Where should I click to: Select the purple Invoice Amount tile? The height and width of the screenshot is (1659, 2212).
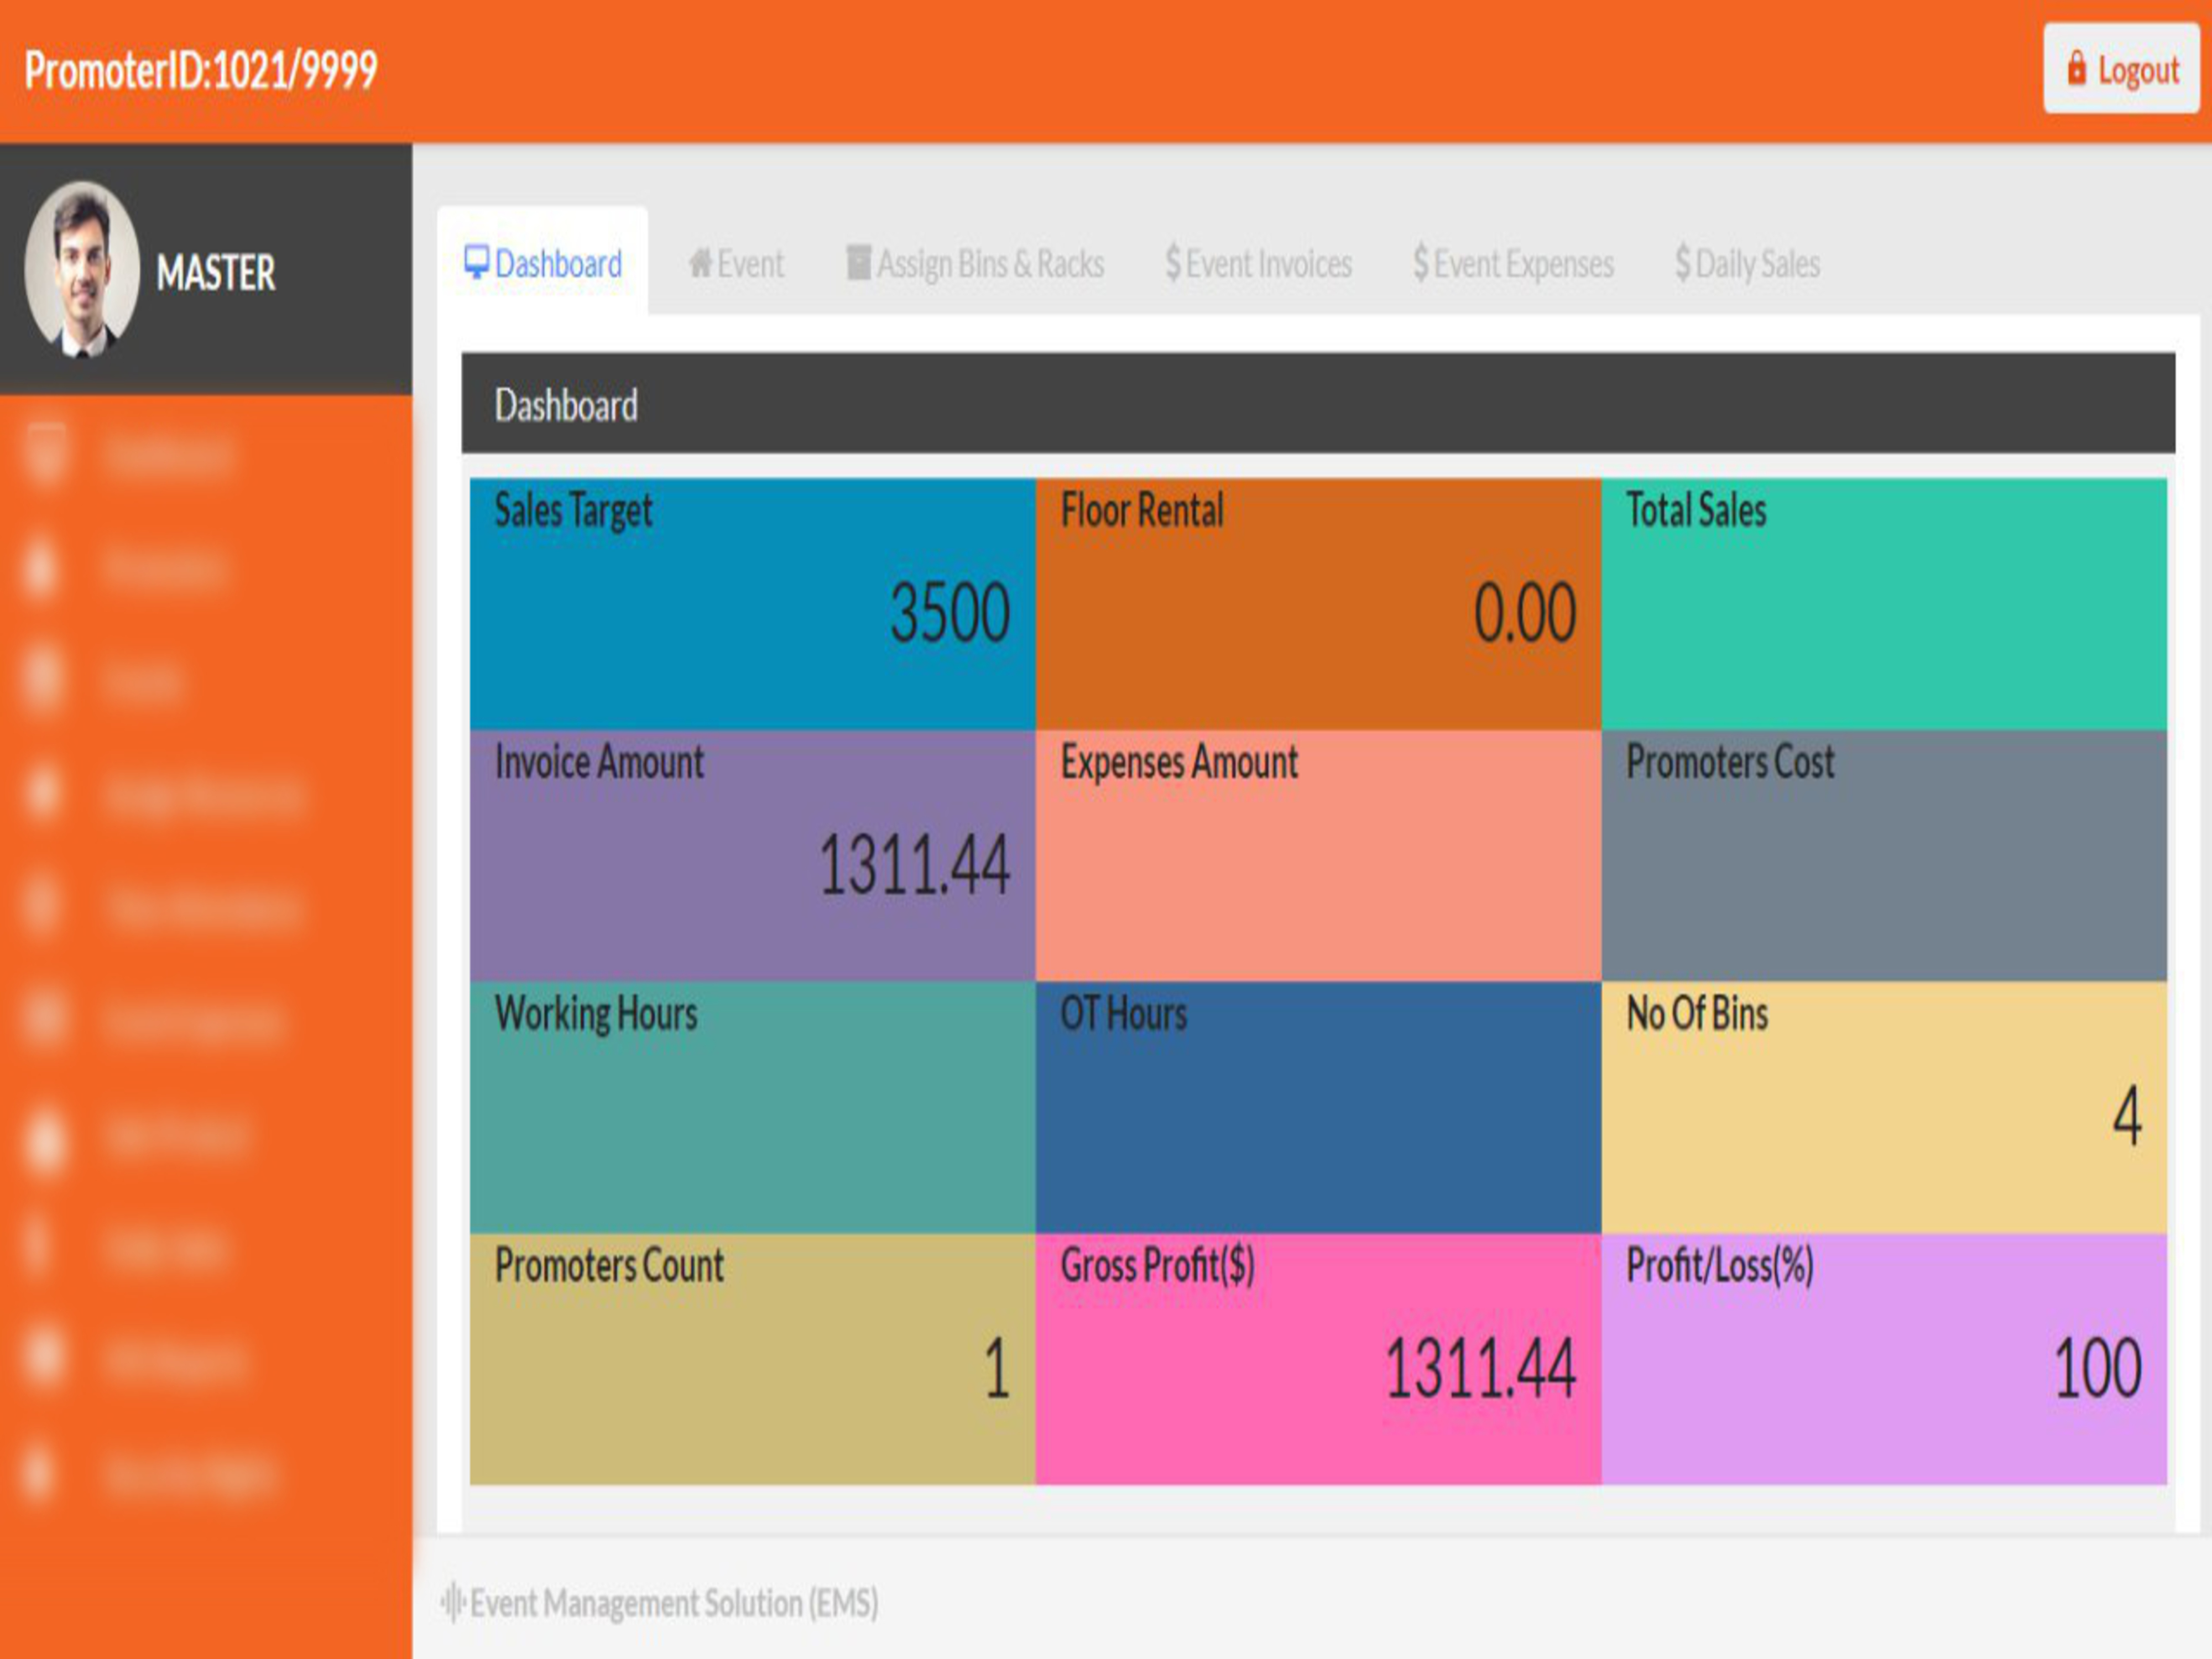pyautogui.click(x=752, y=855)
